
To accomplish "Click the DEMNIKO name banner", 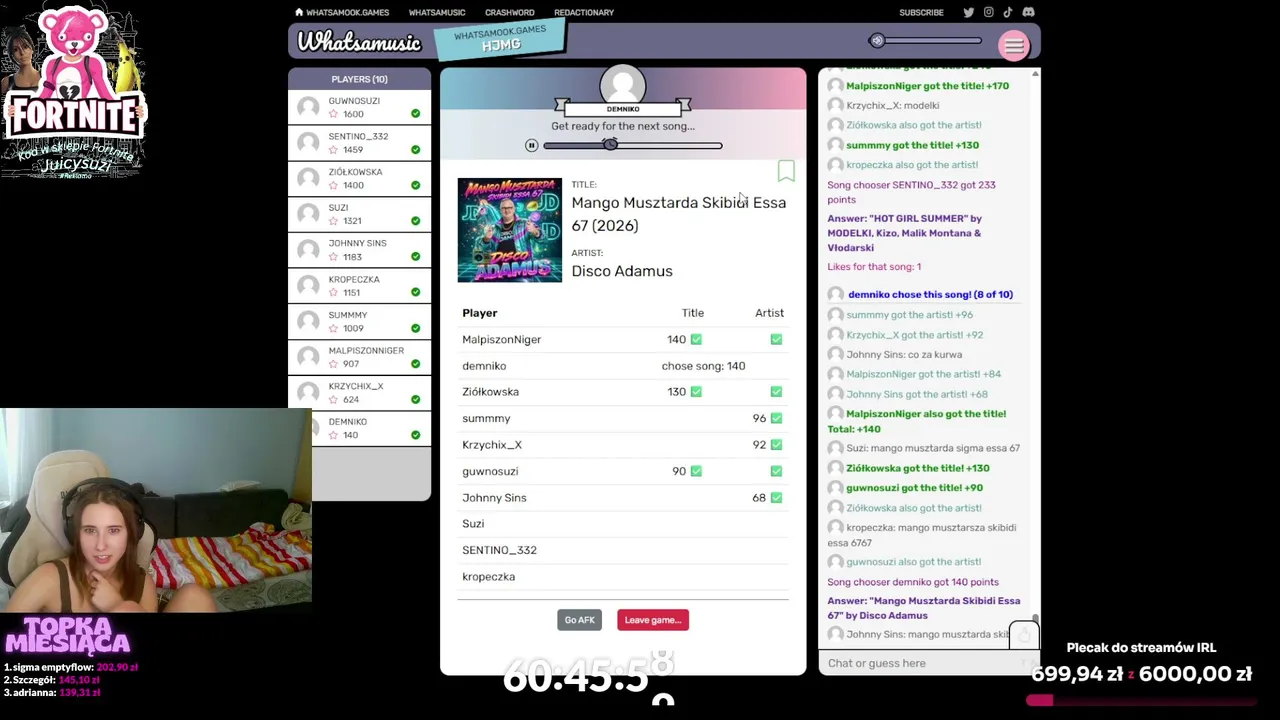I will [622, 109].
